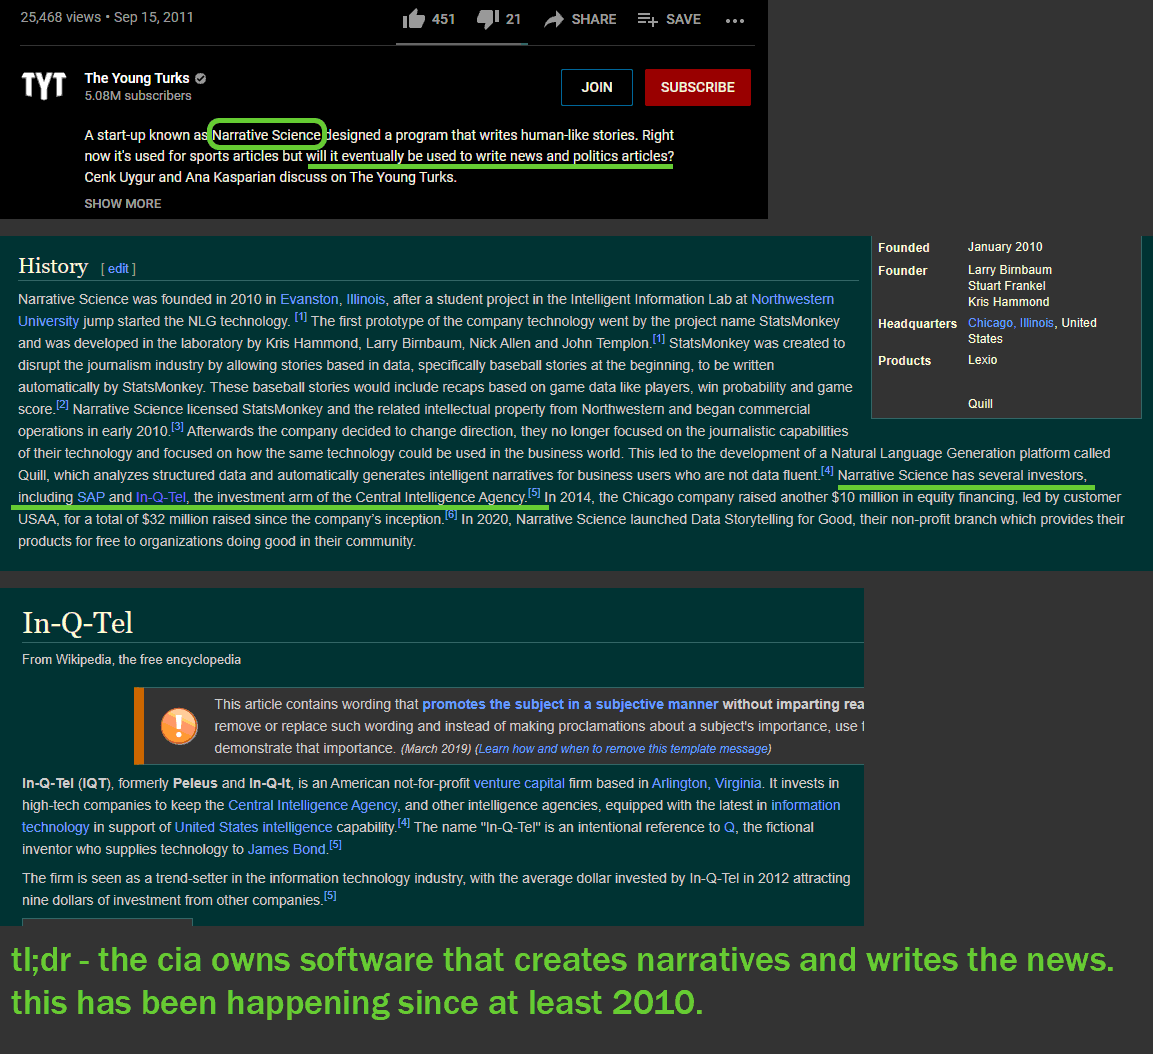This screenshot has height=1054, width=1153.
Task: Click the thumbs down dislike icon
Action: [x=486, y=19]
